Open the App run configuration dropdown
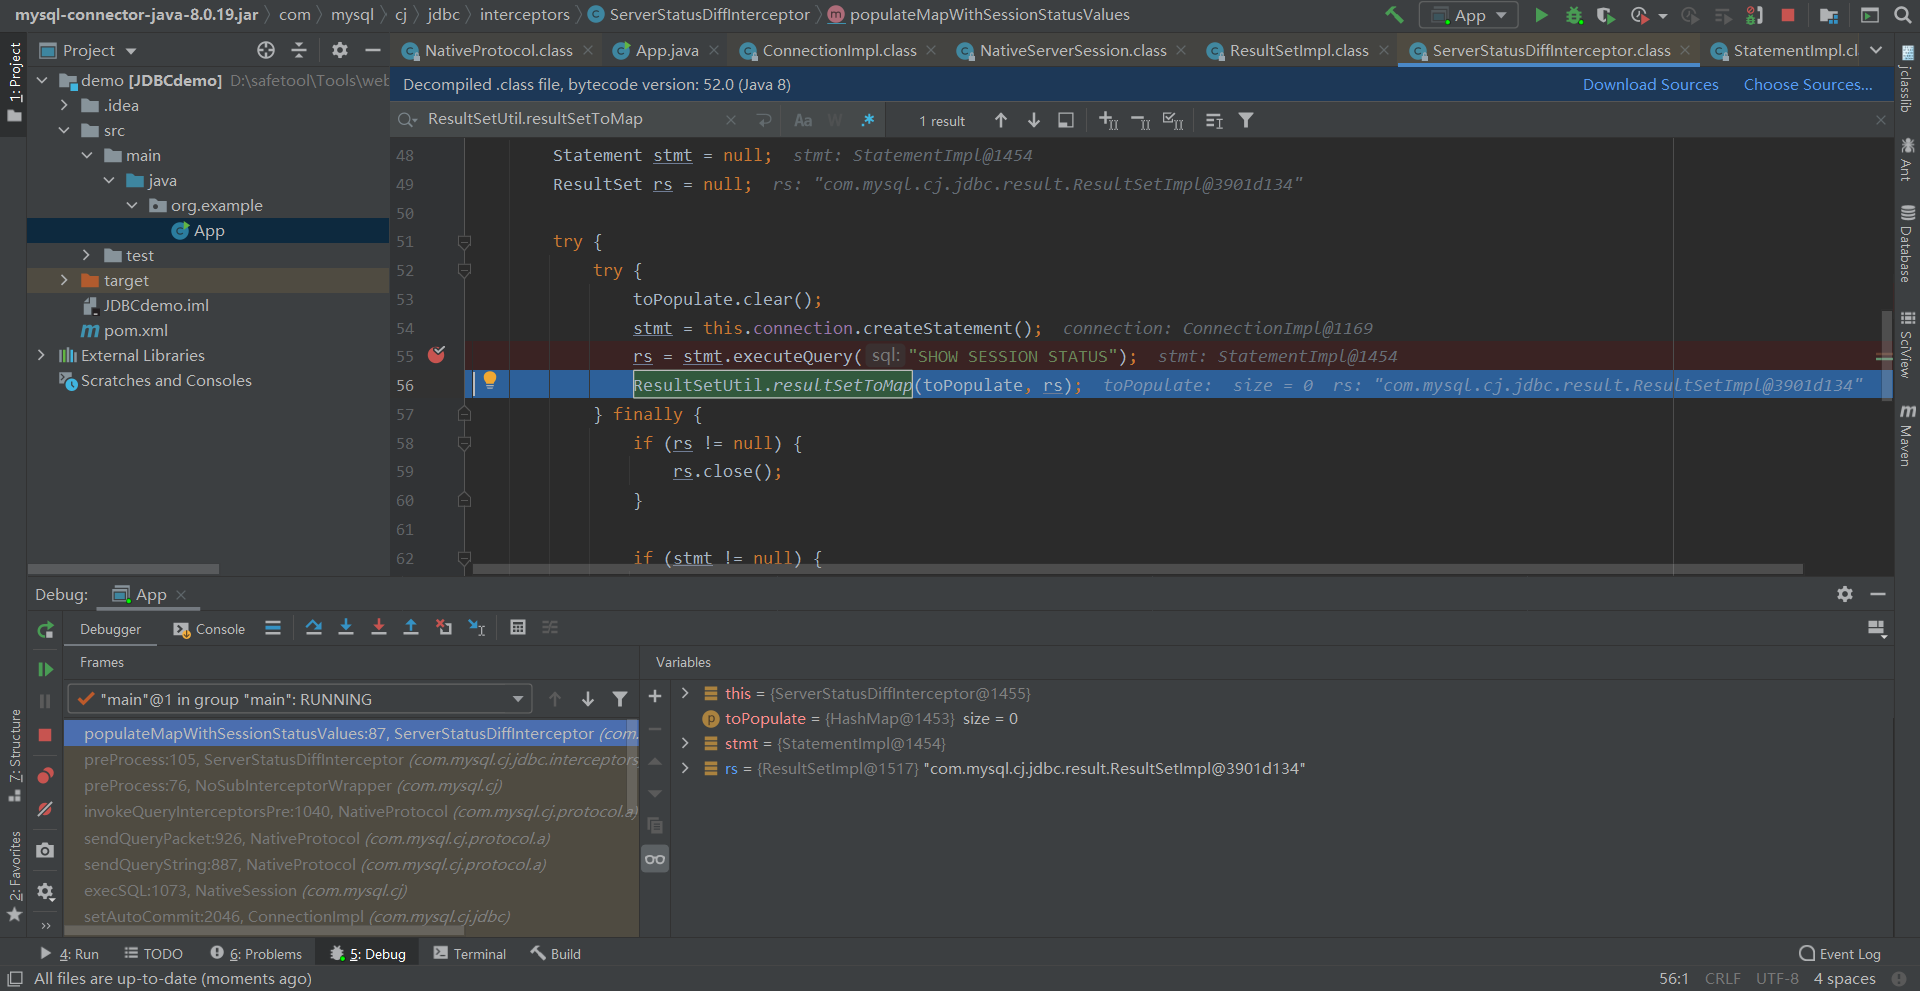Viewport: 1920px width, 991px height. coord(1468,15)
